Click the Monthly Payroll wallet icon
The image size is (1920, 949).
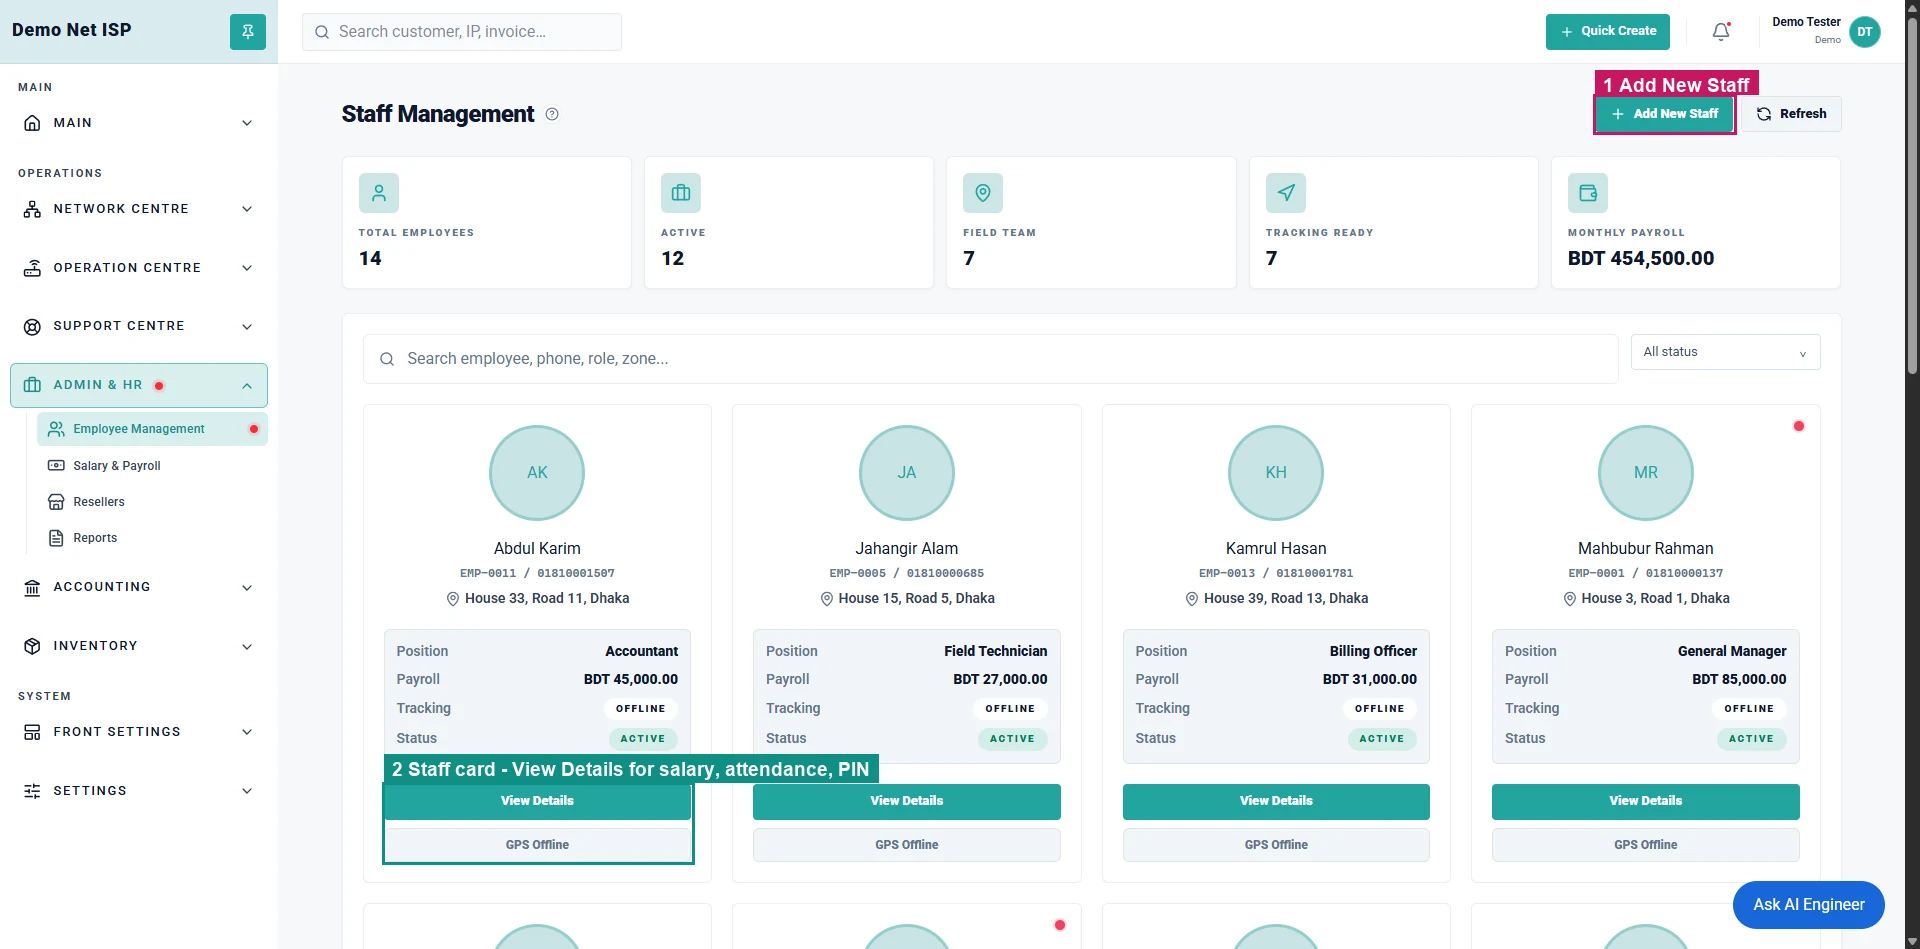[1588, 193]
